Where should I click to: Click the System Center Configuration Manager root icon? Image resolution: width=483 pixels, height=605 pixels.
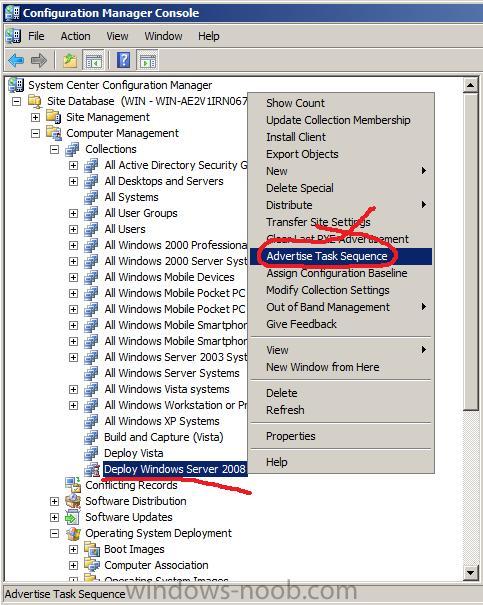tap(16, 85)
